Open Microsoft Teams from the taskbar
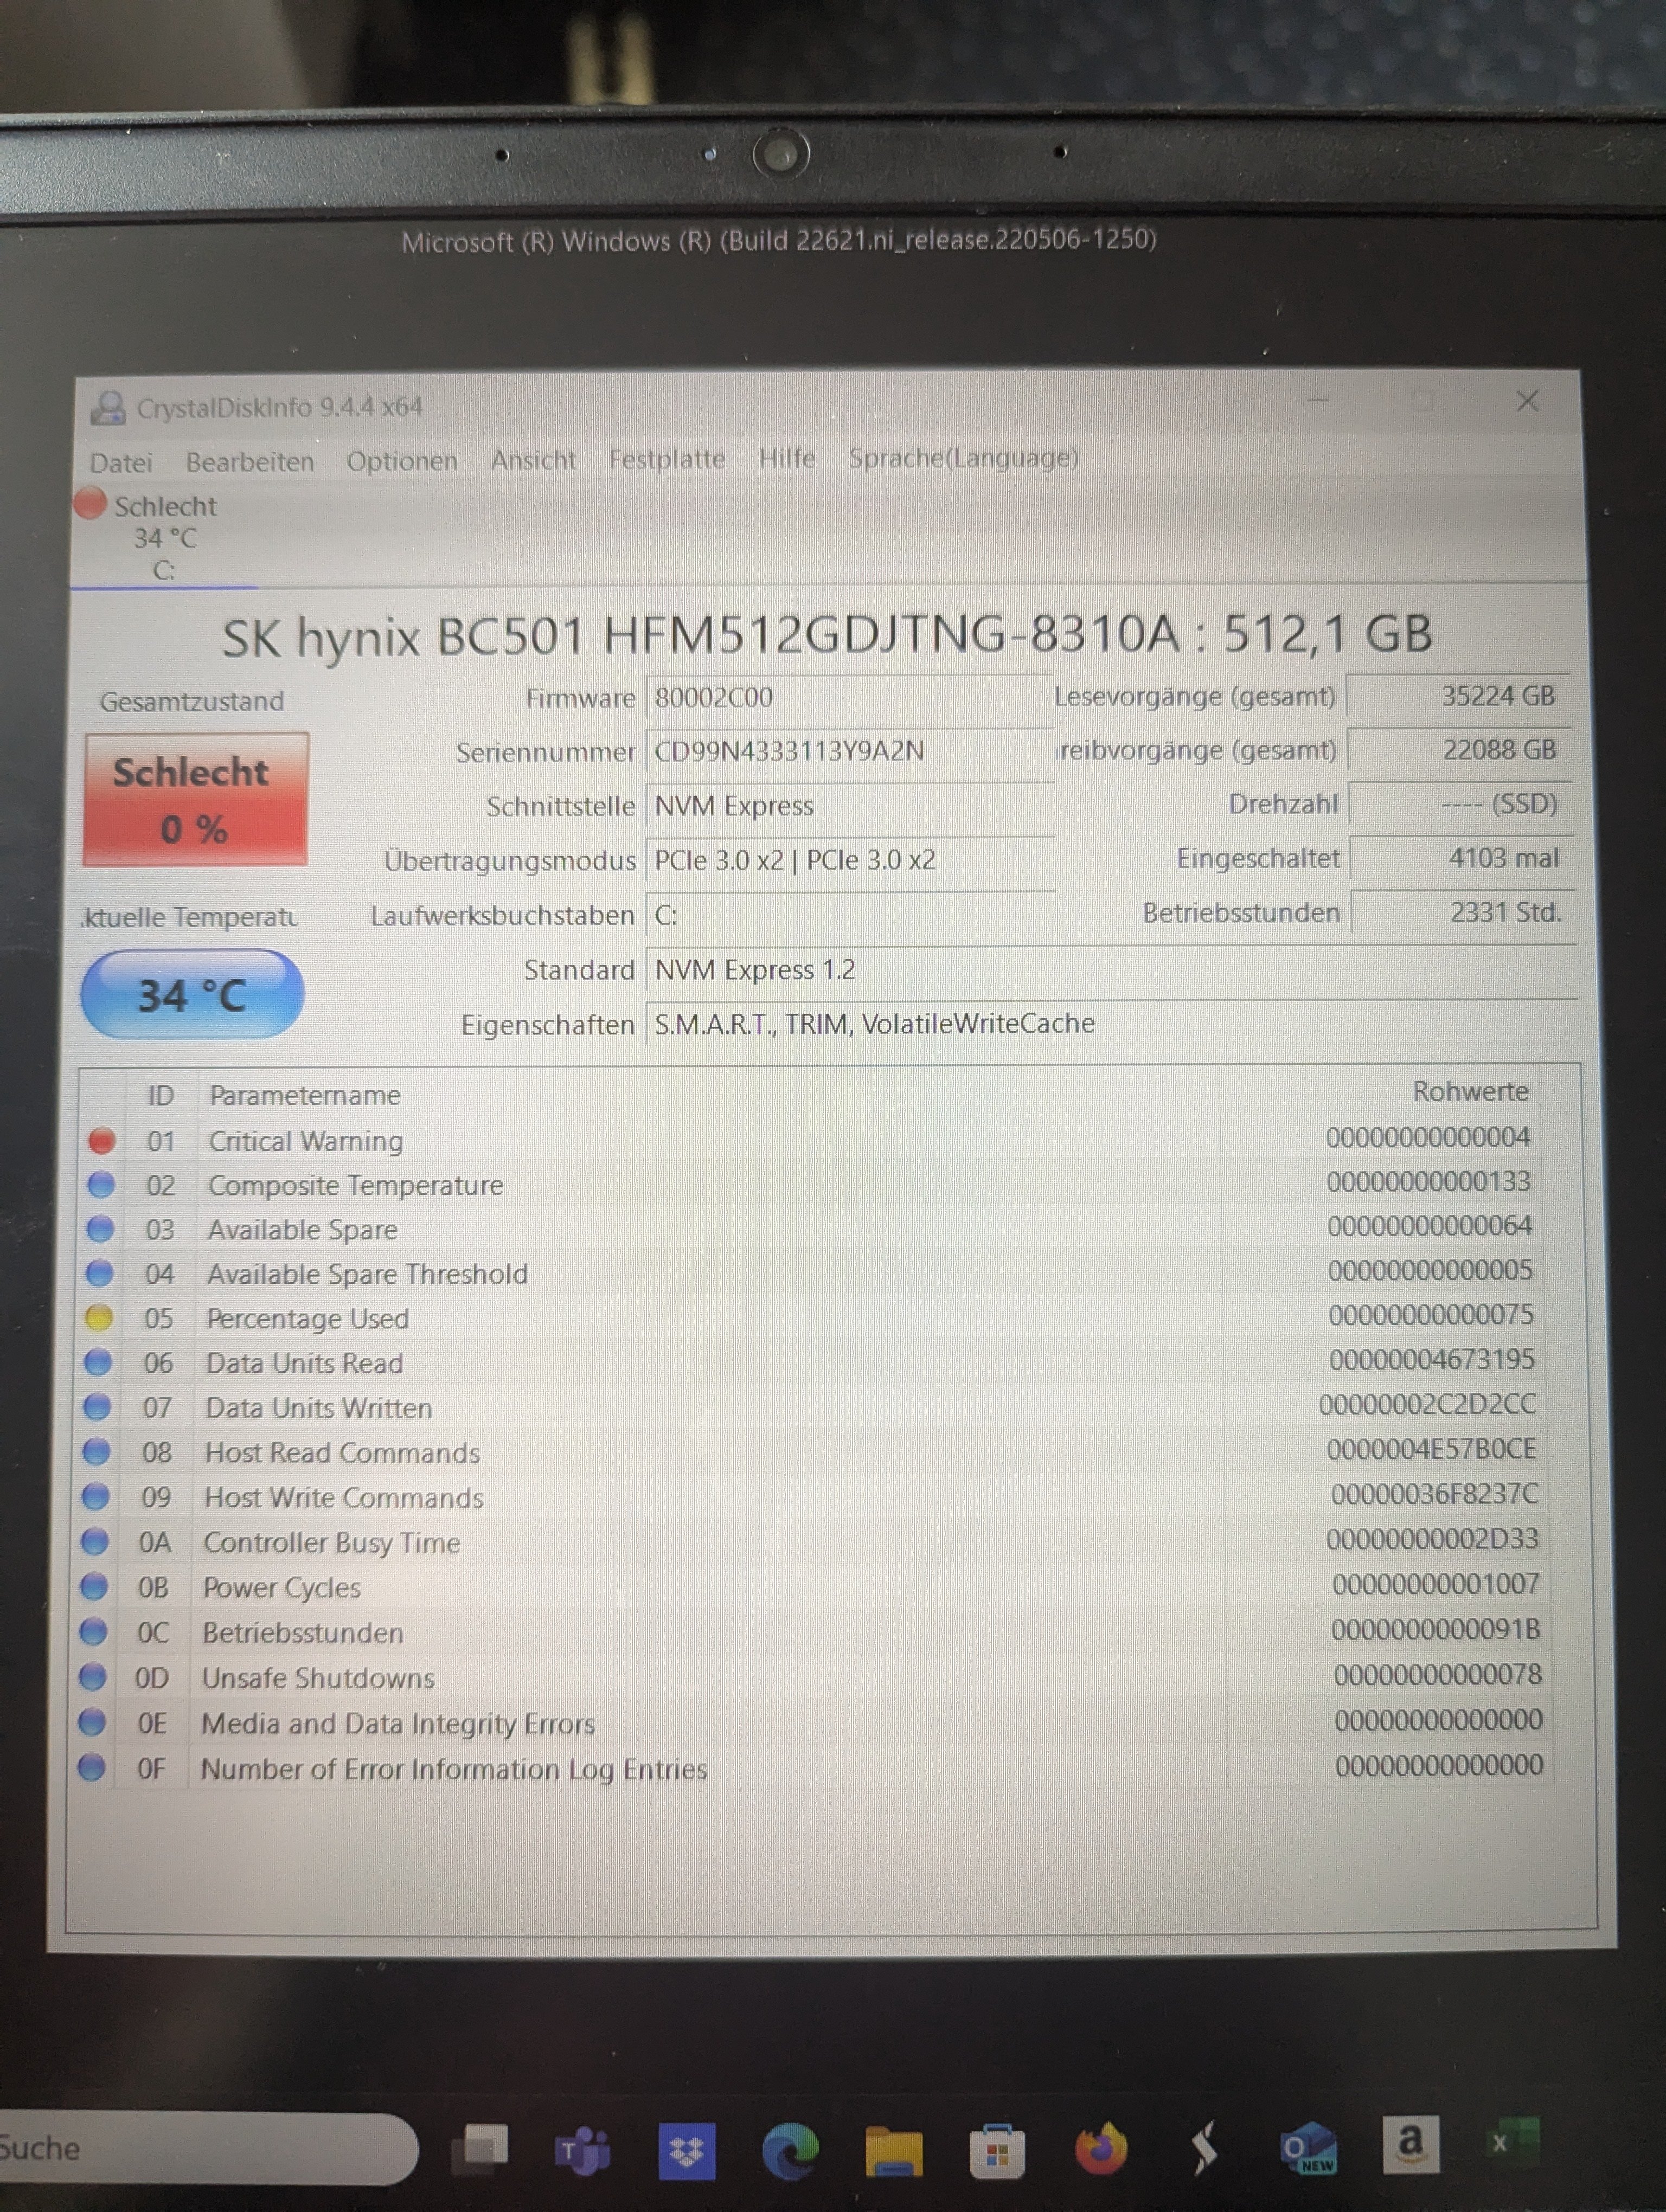The width and height of the screenshot is (1666, 2212). coord(582,2150)
